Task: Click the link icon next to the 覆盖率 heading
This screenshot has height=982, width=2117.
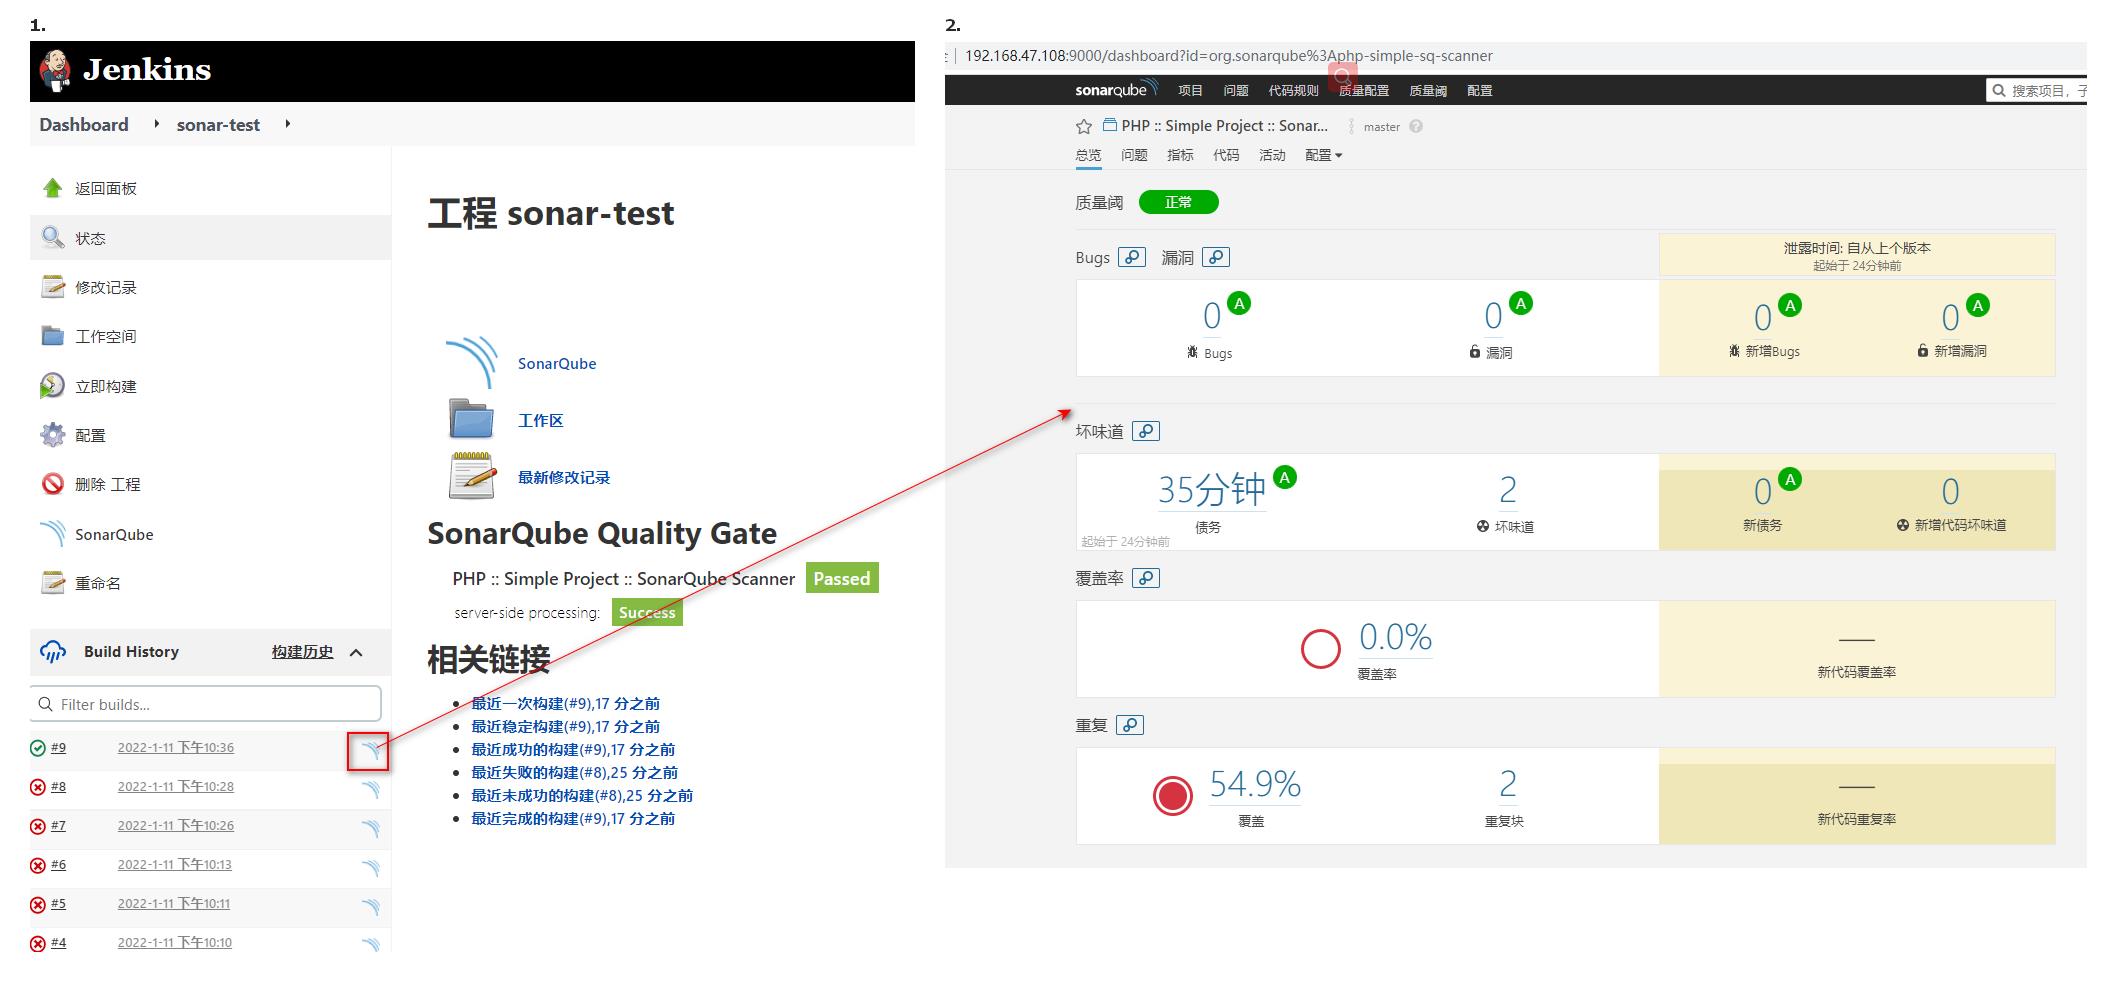Action: coord(1146,578)
